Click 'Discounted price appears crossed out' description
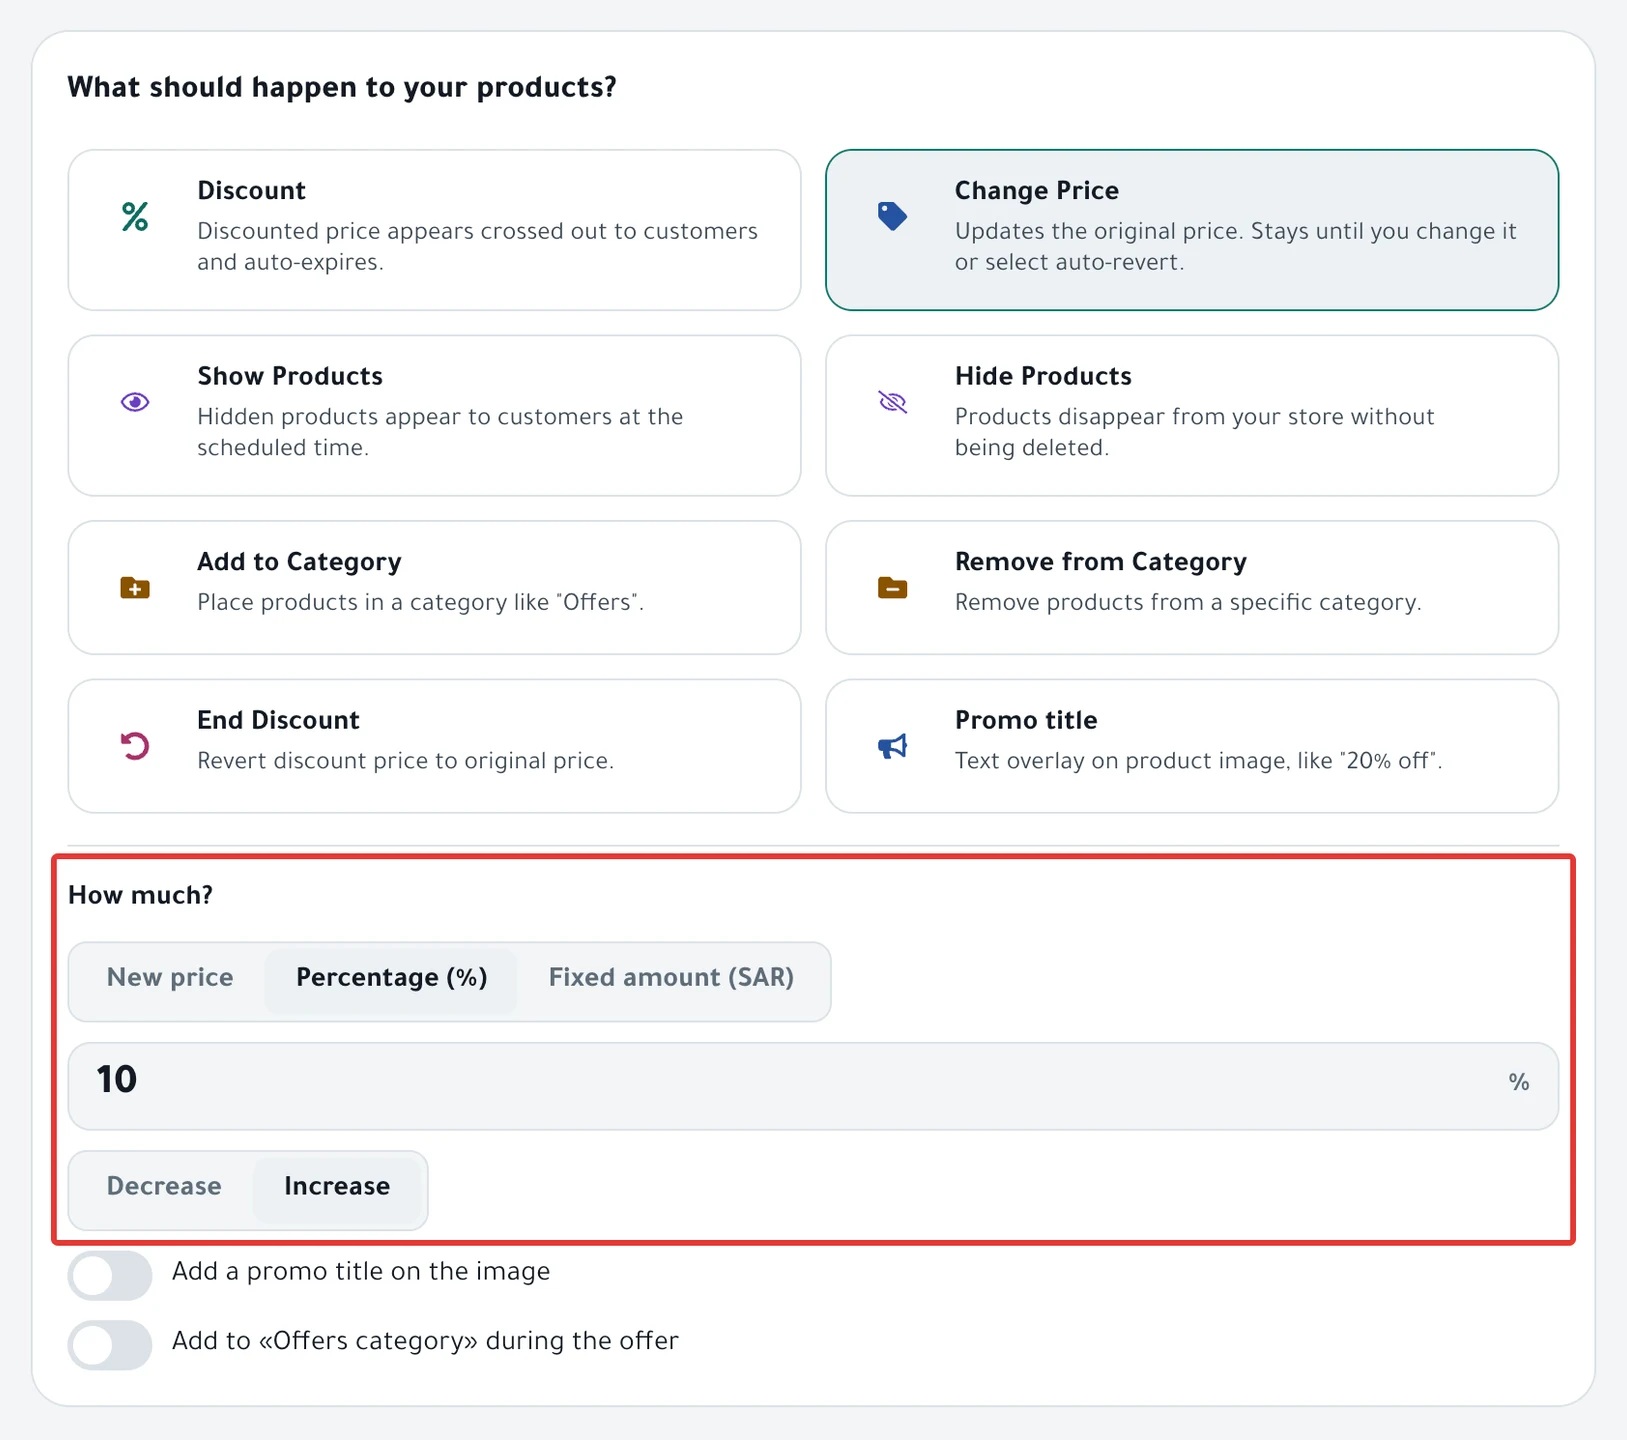This screenshot has height=1440, width=1627. 477,246
